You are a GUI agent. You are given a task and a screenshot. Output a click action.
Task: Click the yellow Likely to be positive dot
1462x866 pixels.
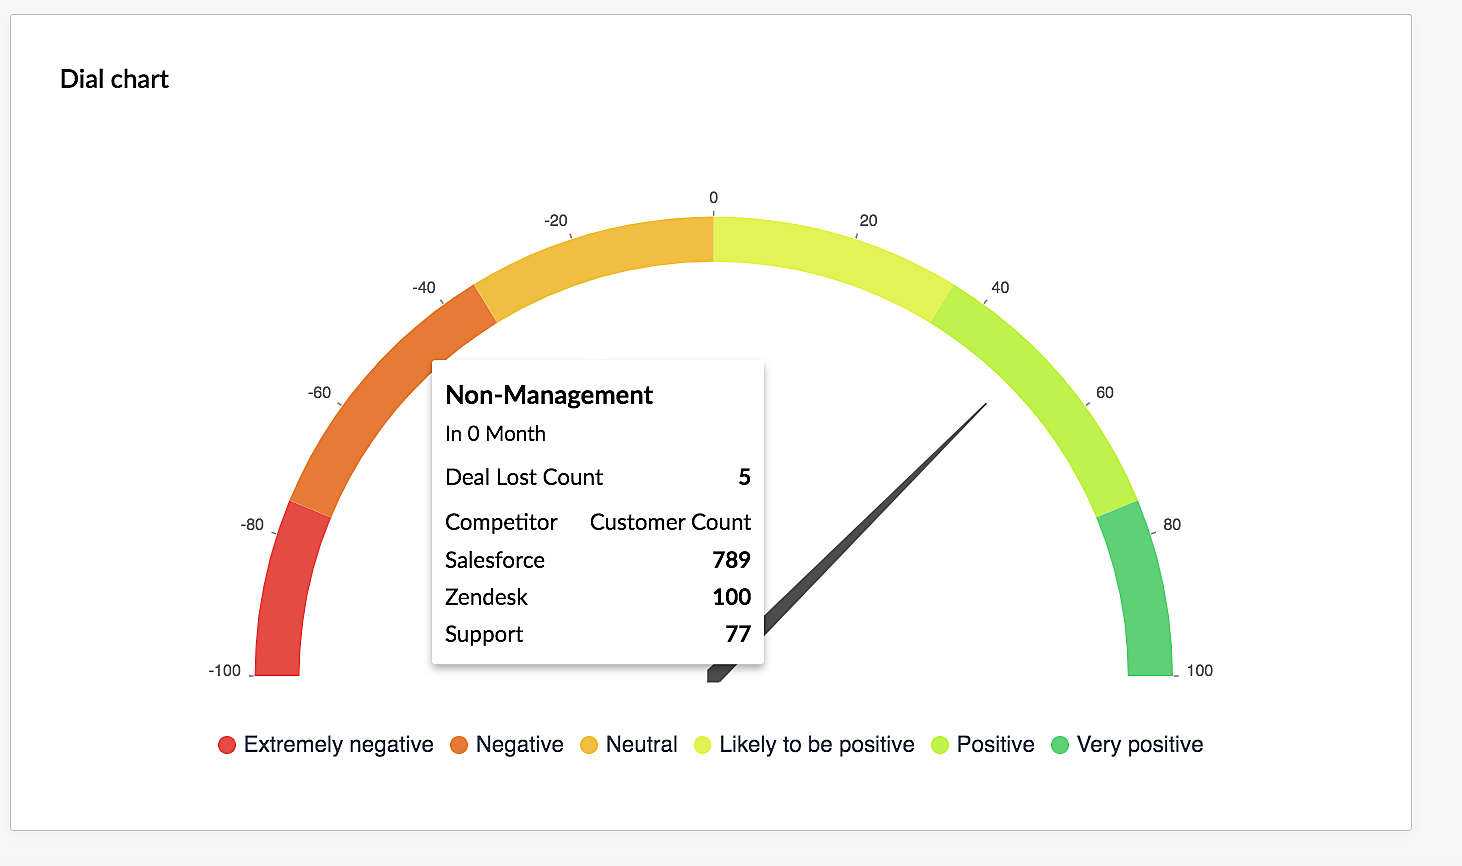[703, 745]
